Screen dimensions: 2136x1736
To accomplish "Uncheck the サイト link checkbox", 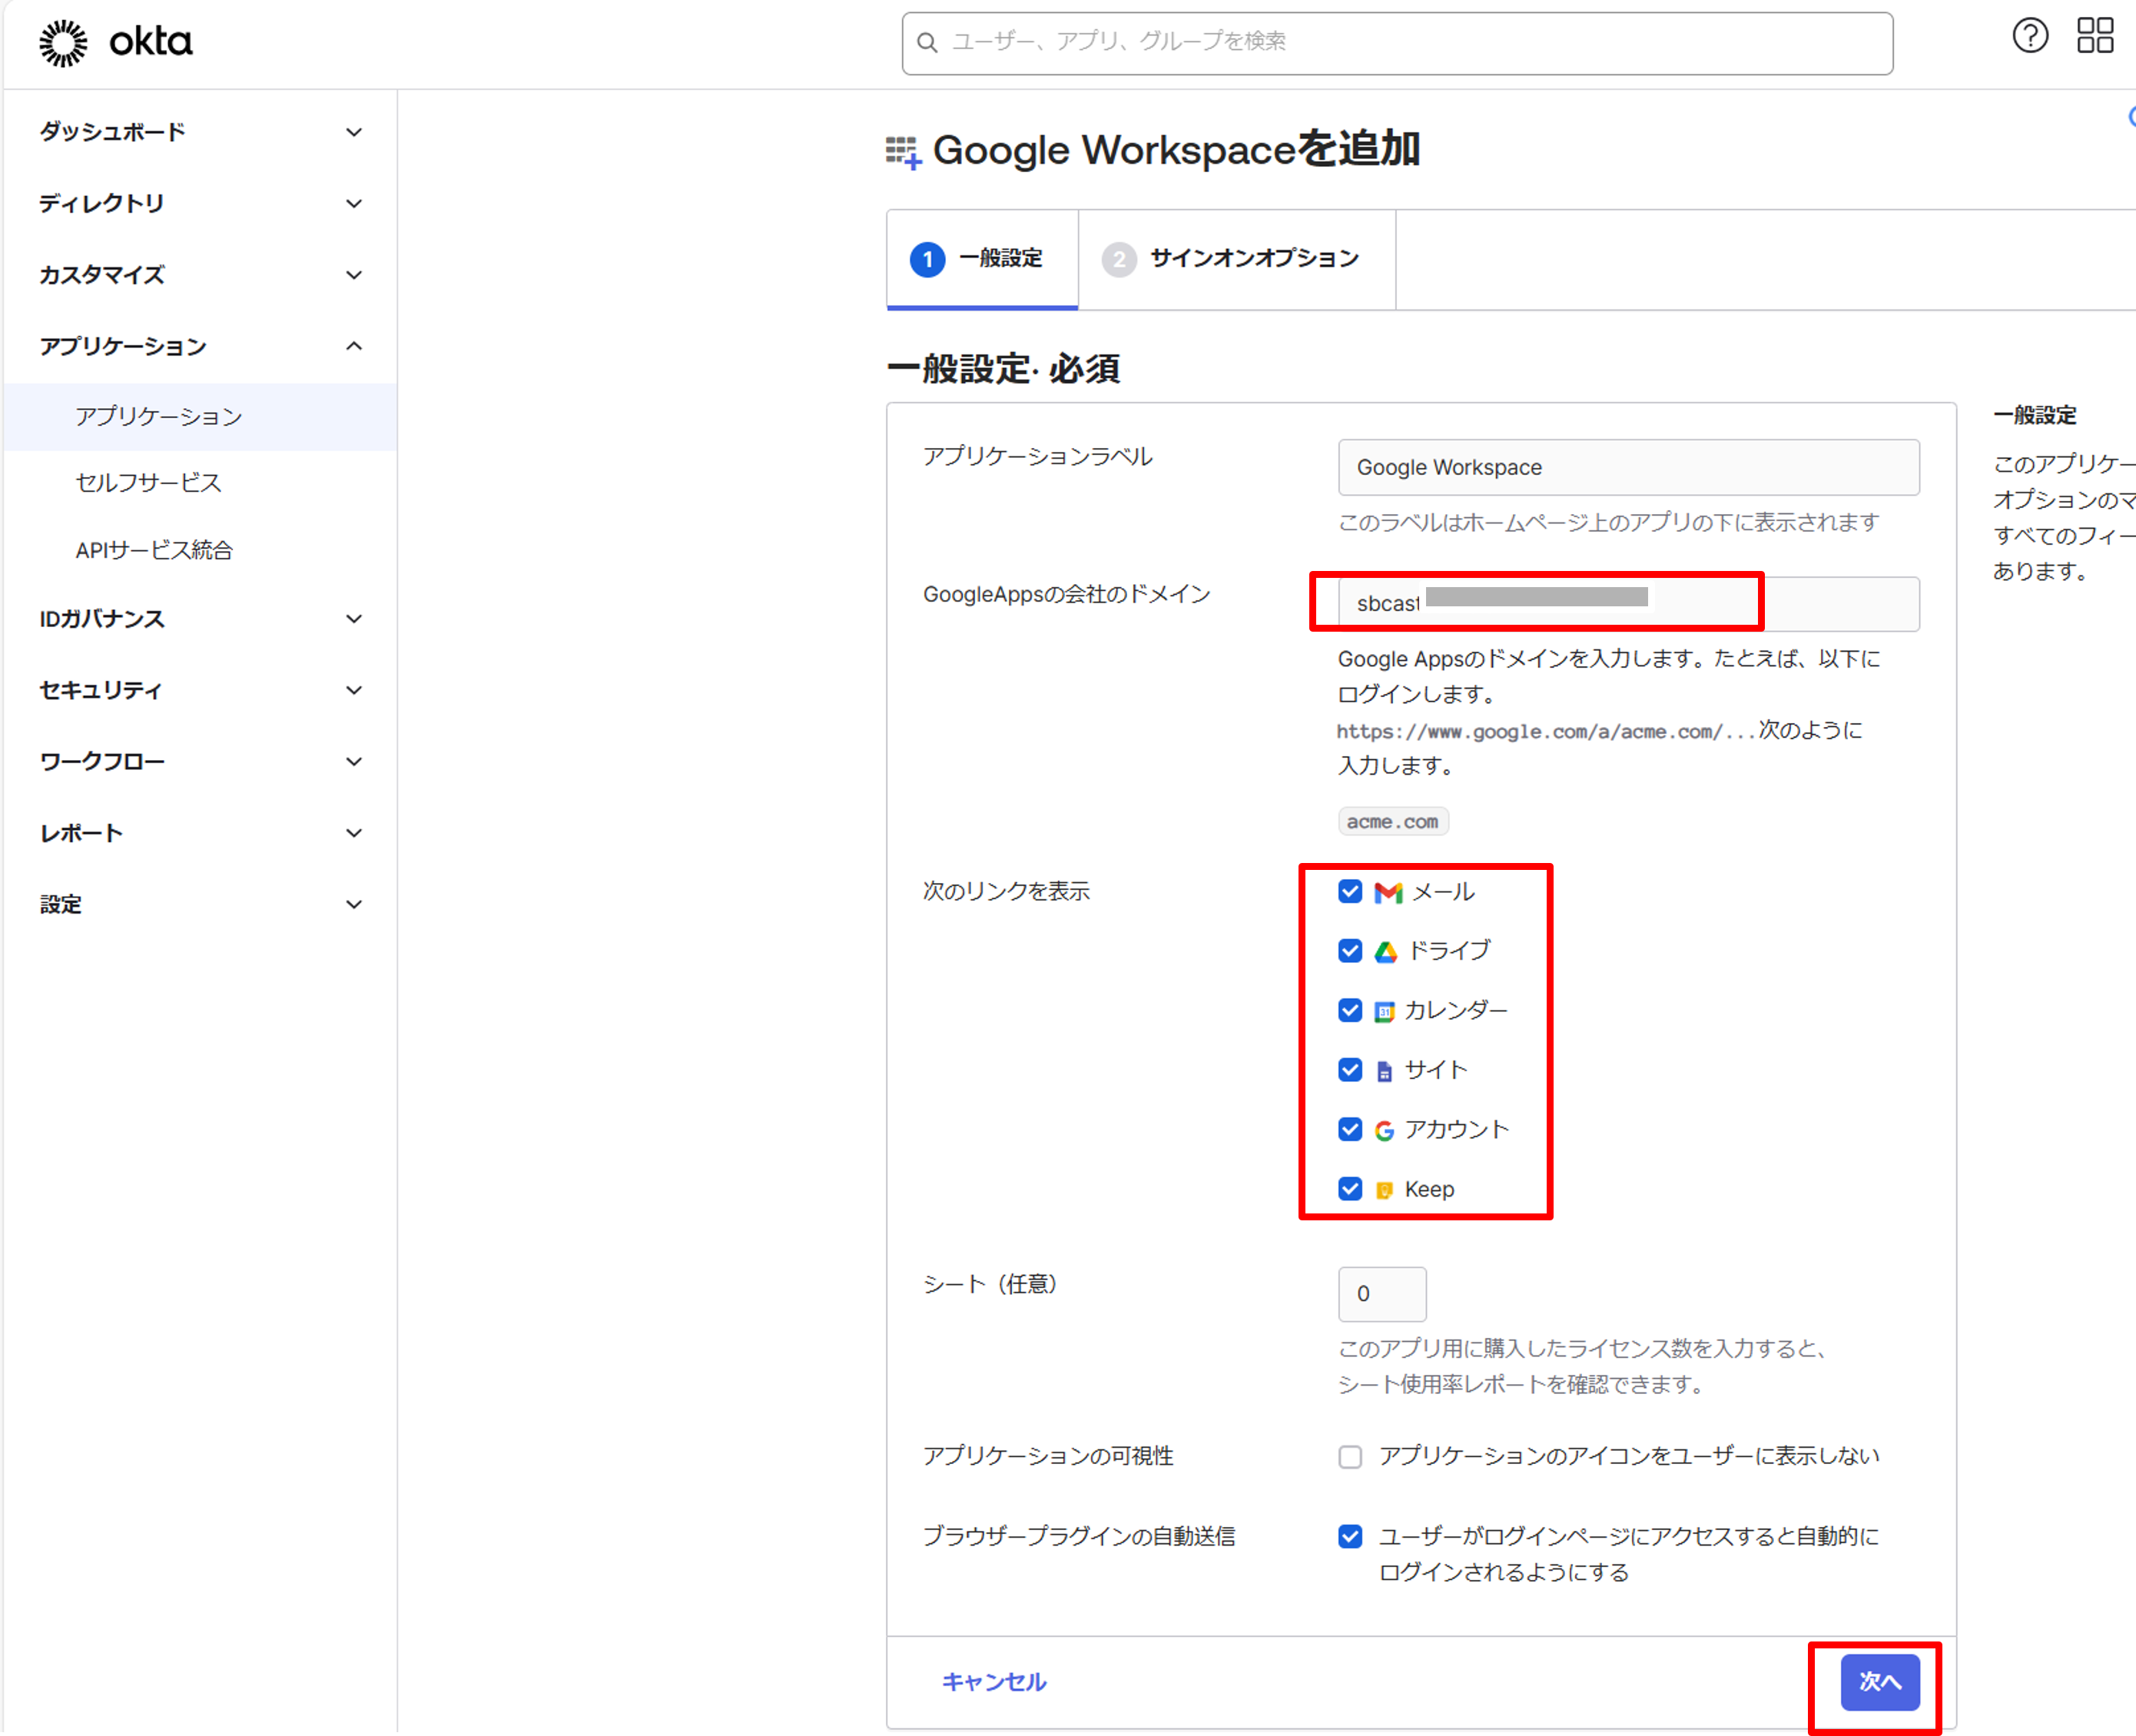I will pyautogui.click(x=1350, y=1070).
